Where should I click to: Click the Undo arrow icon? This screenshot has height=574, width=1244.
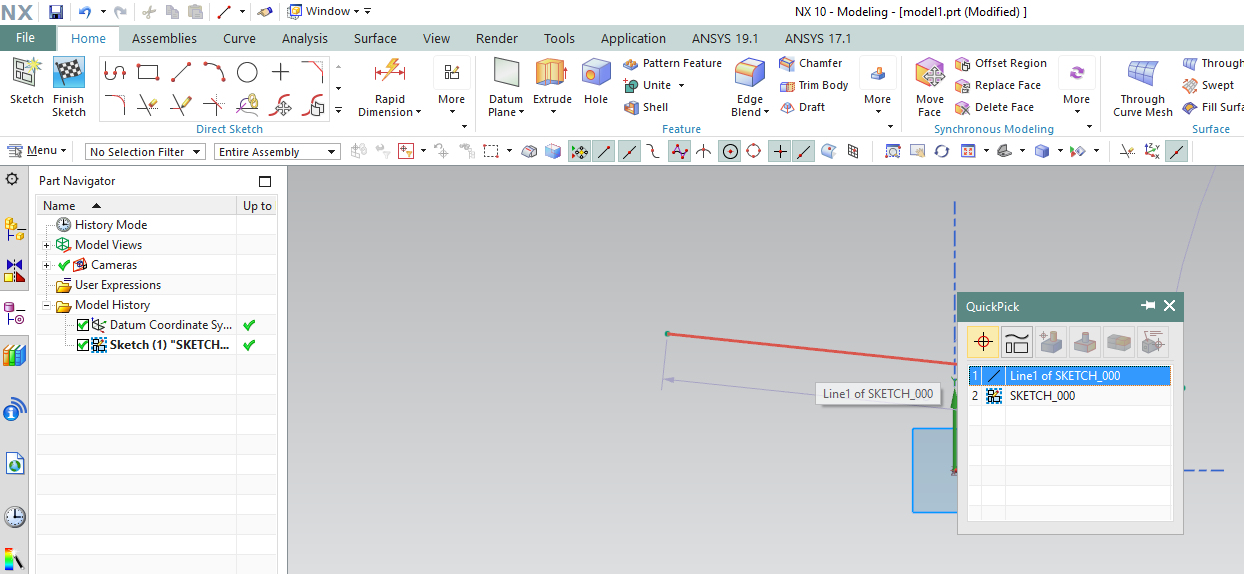point(85,12)
